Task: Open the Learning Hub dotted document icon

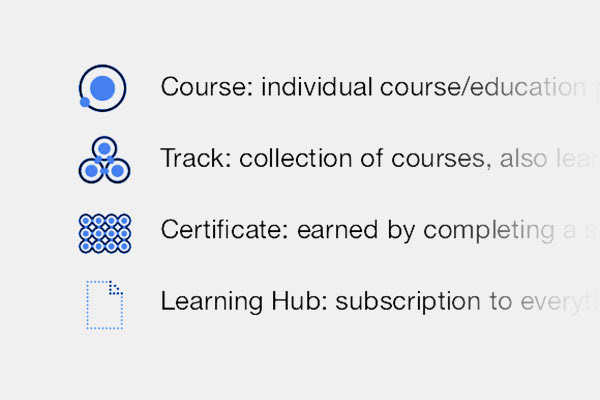Action: 105,303
